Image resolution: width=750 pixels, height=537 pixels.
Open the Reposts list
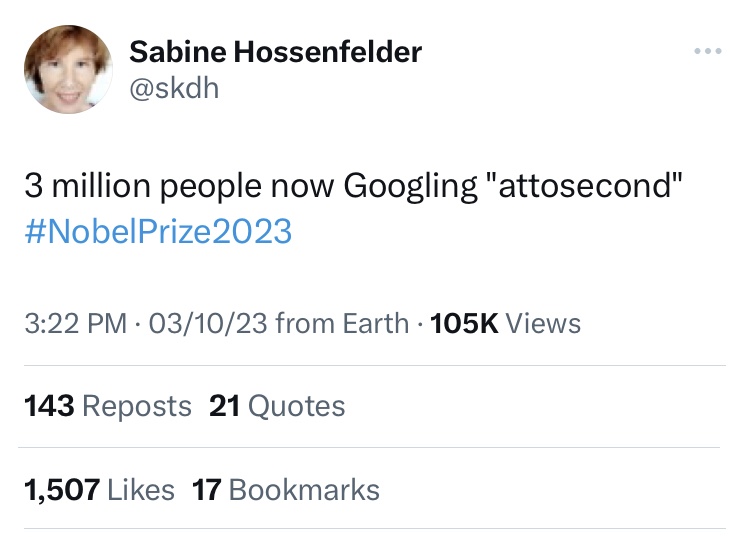point(137,405)
